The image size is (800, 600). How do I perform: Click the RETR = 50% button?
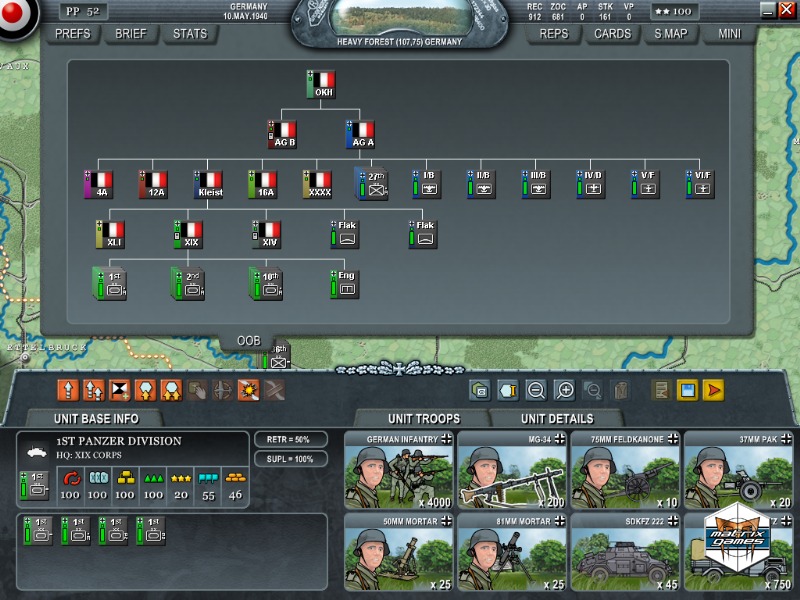click(x=287, y=440)
